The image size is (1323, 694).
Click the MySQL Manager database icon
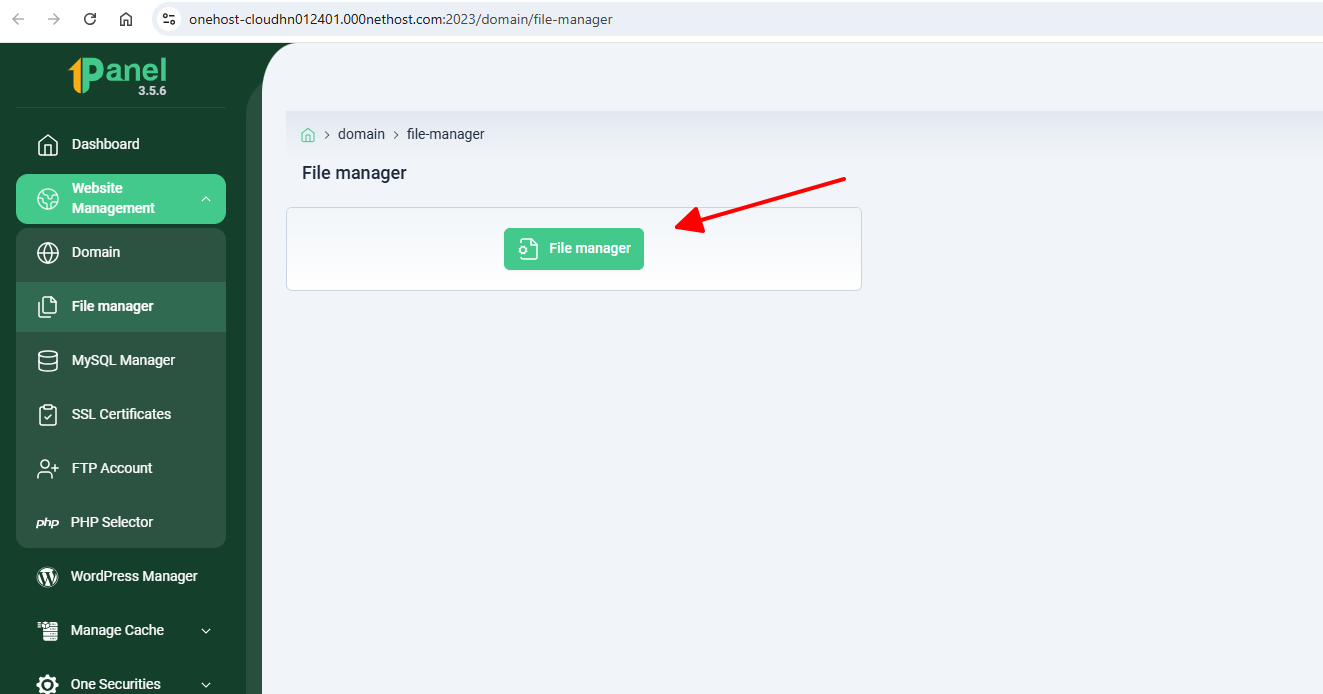pos(47,361)
